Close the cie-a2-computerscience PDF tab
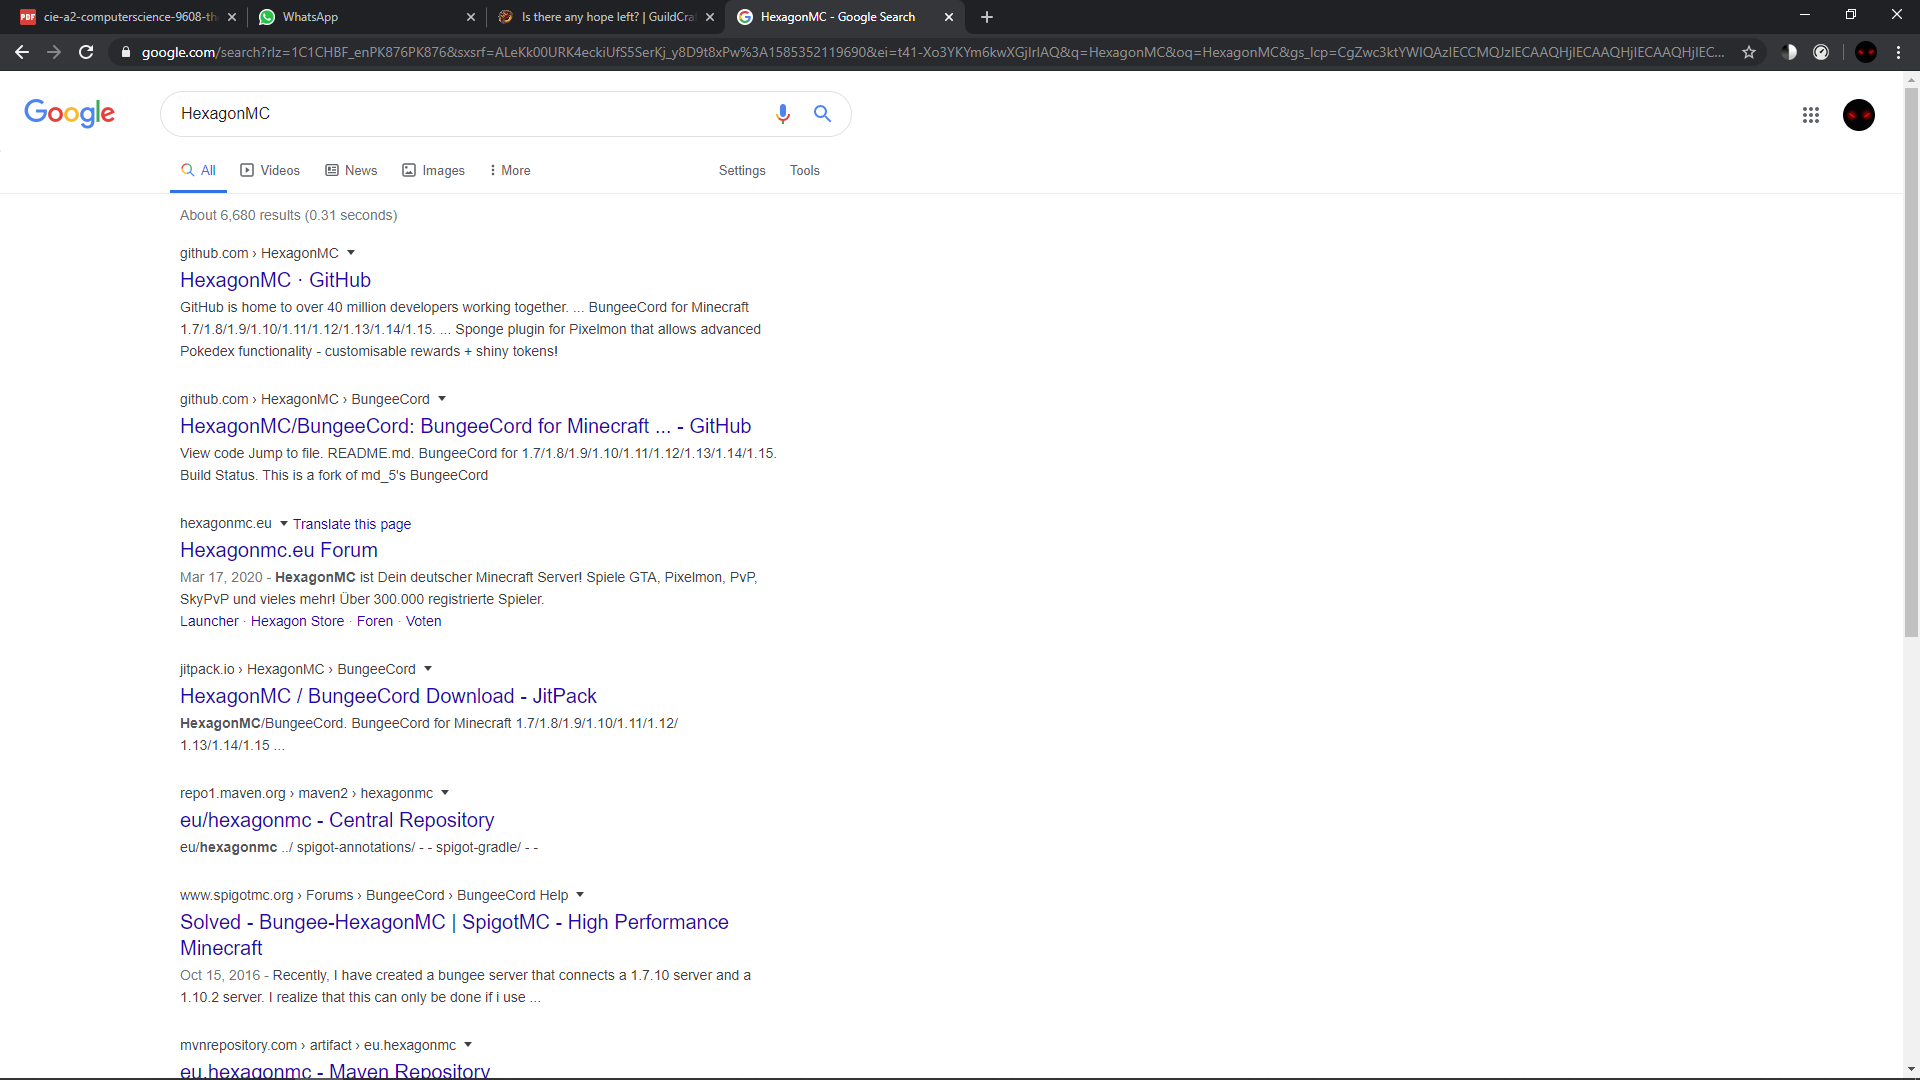The image size is (1920, 1080). coord(232,17)
